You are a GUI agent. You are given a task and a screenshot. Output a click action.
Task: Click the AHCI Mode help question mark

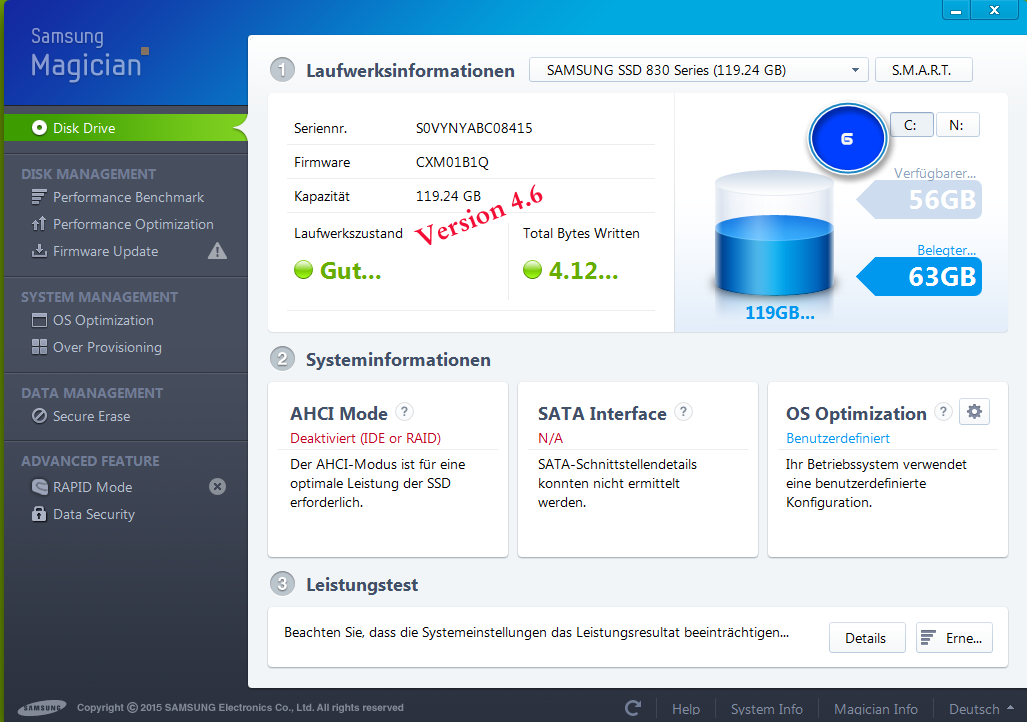click(404, 412)
